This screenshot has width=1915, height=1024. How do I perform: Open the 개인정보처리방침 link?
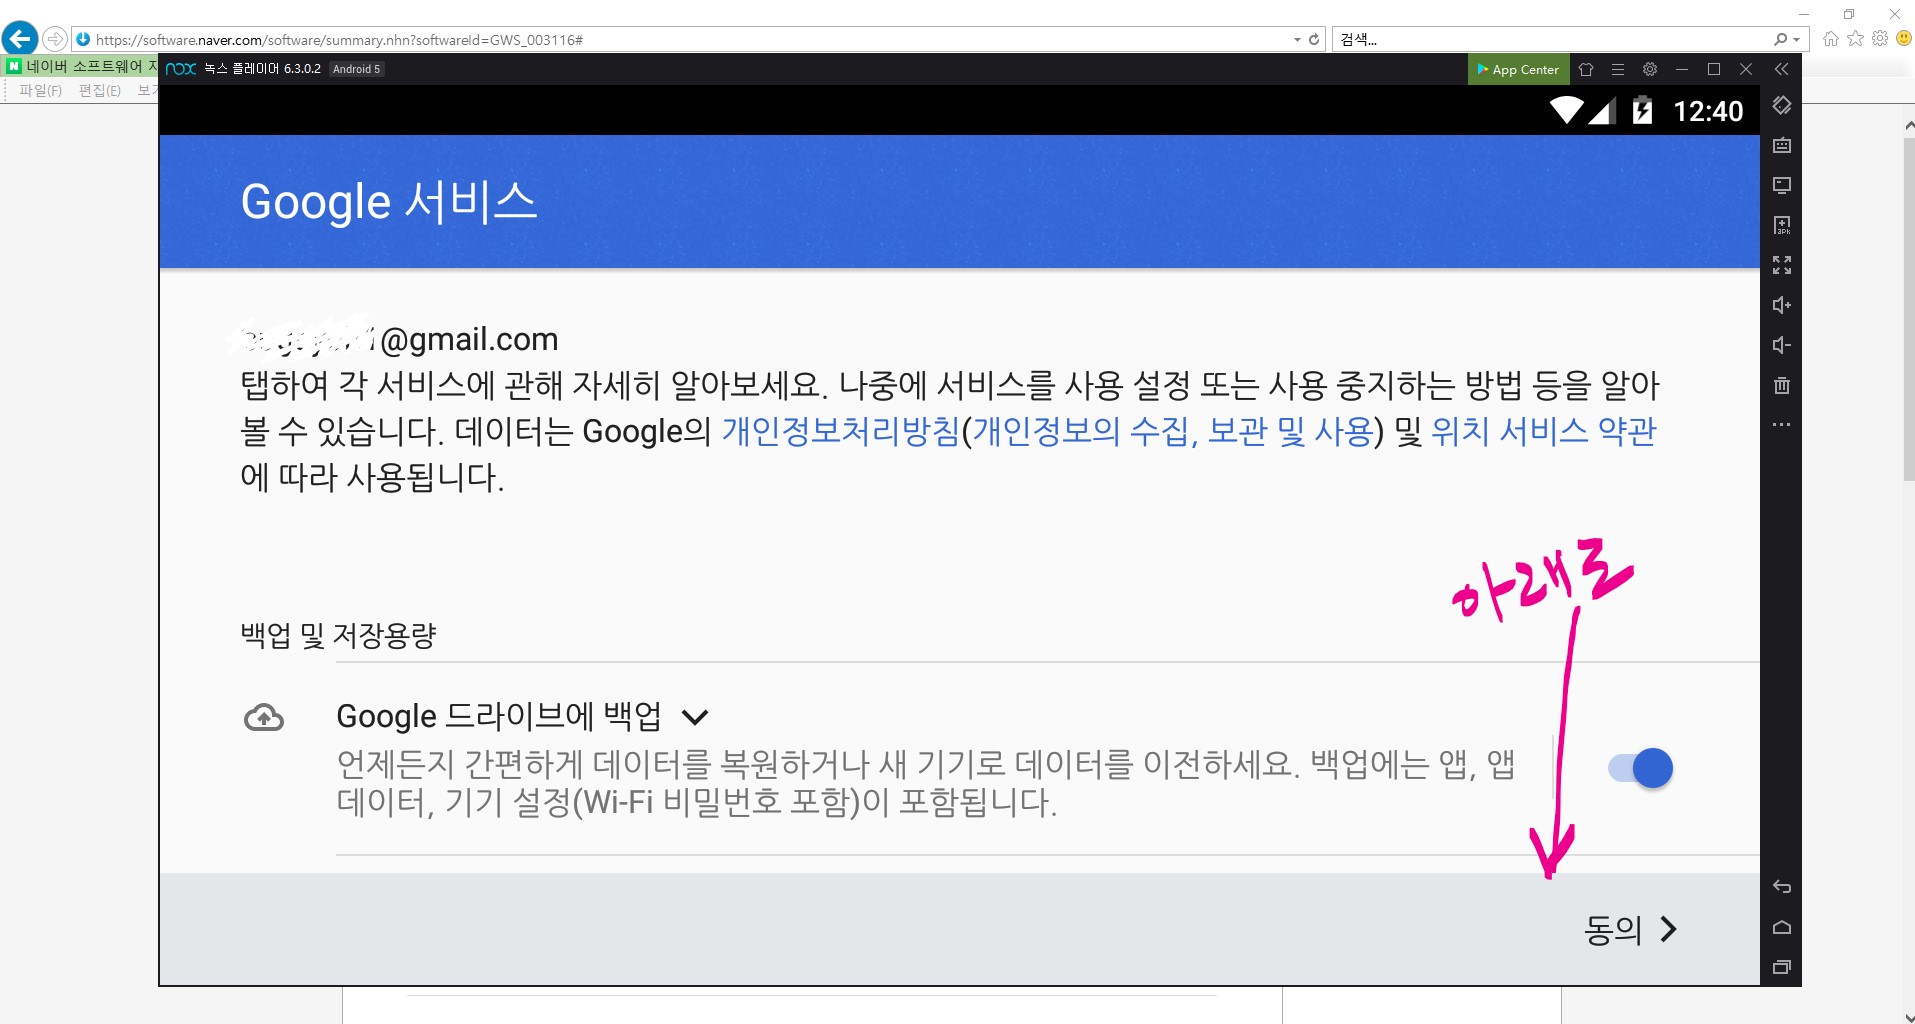pos(840,431)
